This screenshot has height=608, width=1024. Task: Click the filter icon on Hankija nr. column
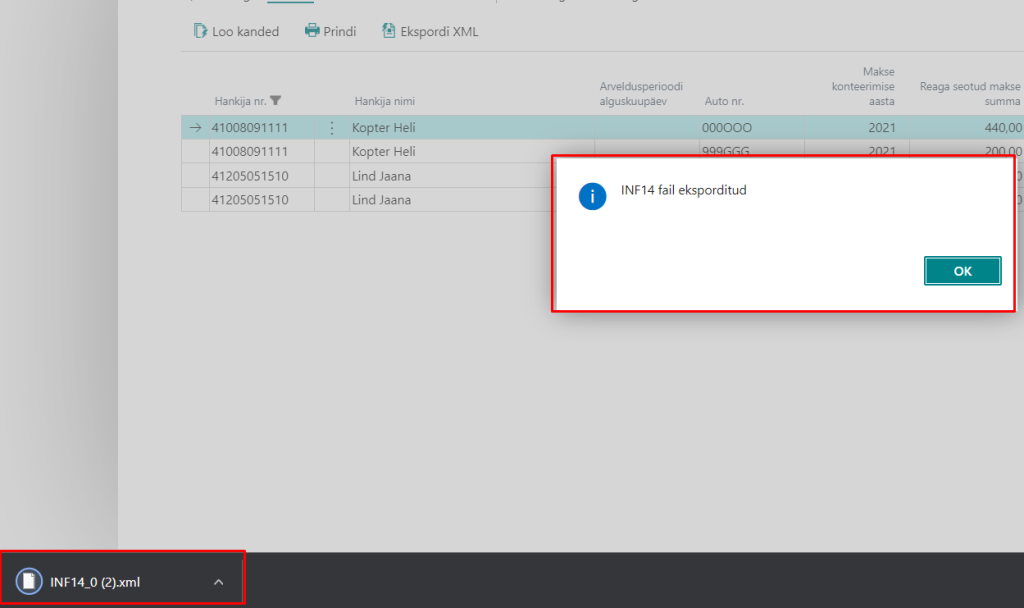click(x=276, y=101)
